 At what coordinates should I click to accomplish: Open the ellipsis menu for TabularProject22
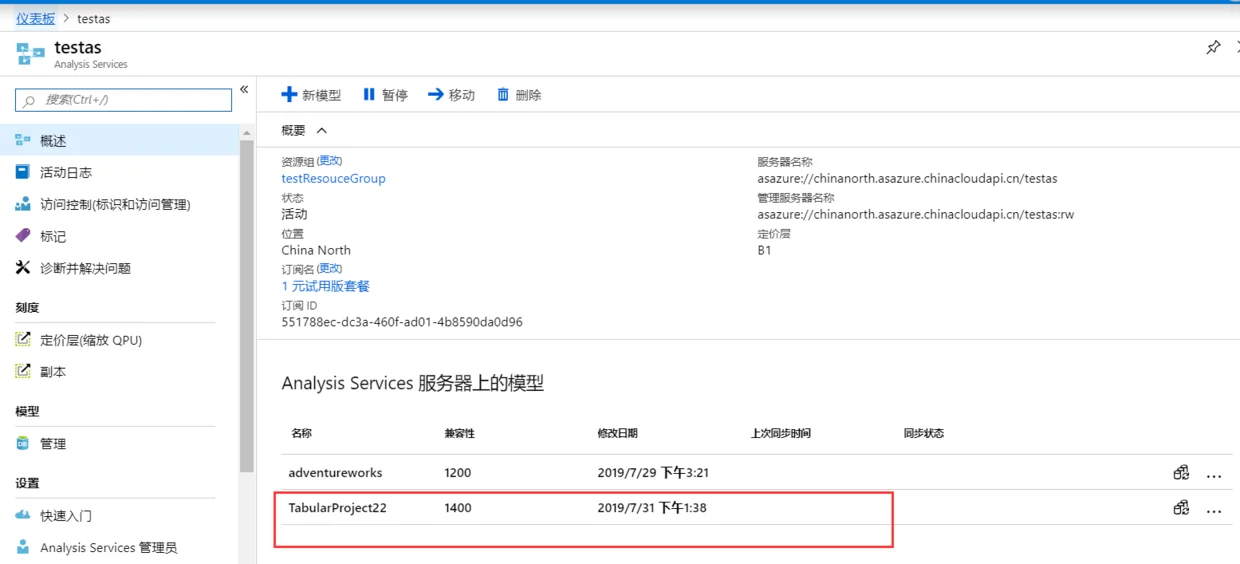point(1214,511)
